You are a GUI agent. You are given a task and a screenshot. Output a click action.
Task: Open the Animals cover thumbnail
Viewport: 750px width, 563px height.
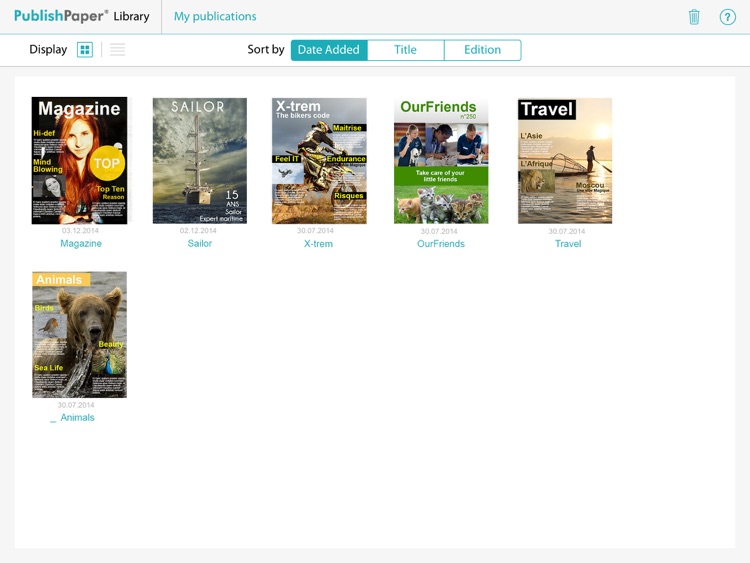[79, 335]
